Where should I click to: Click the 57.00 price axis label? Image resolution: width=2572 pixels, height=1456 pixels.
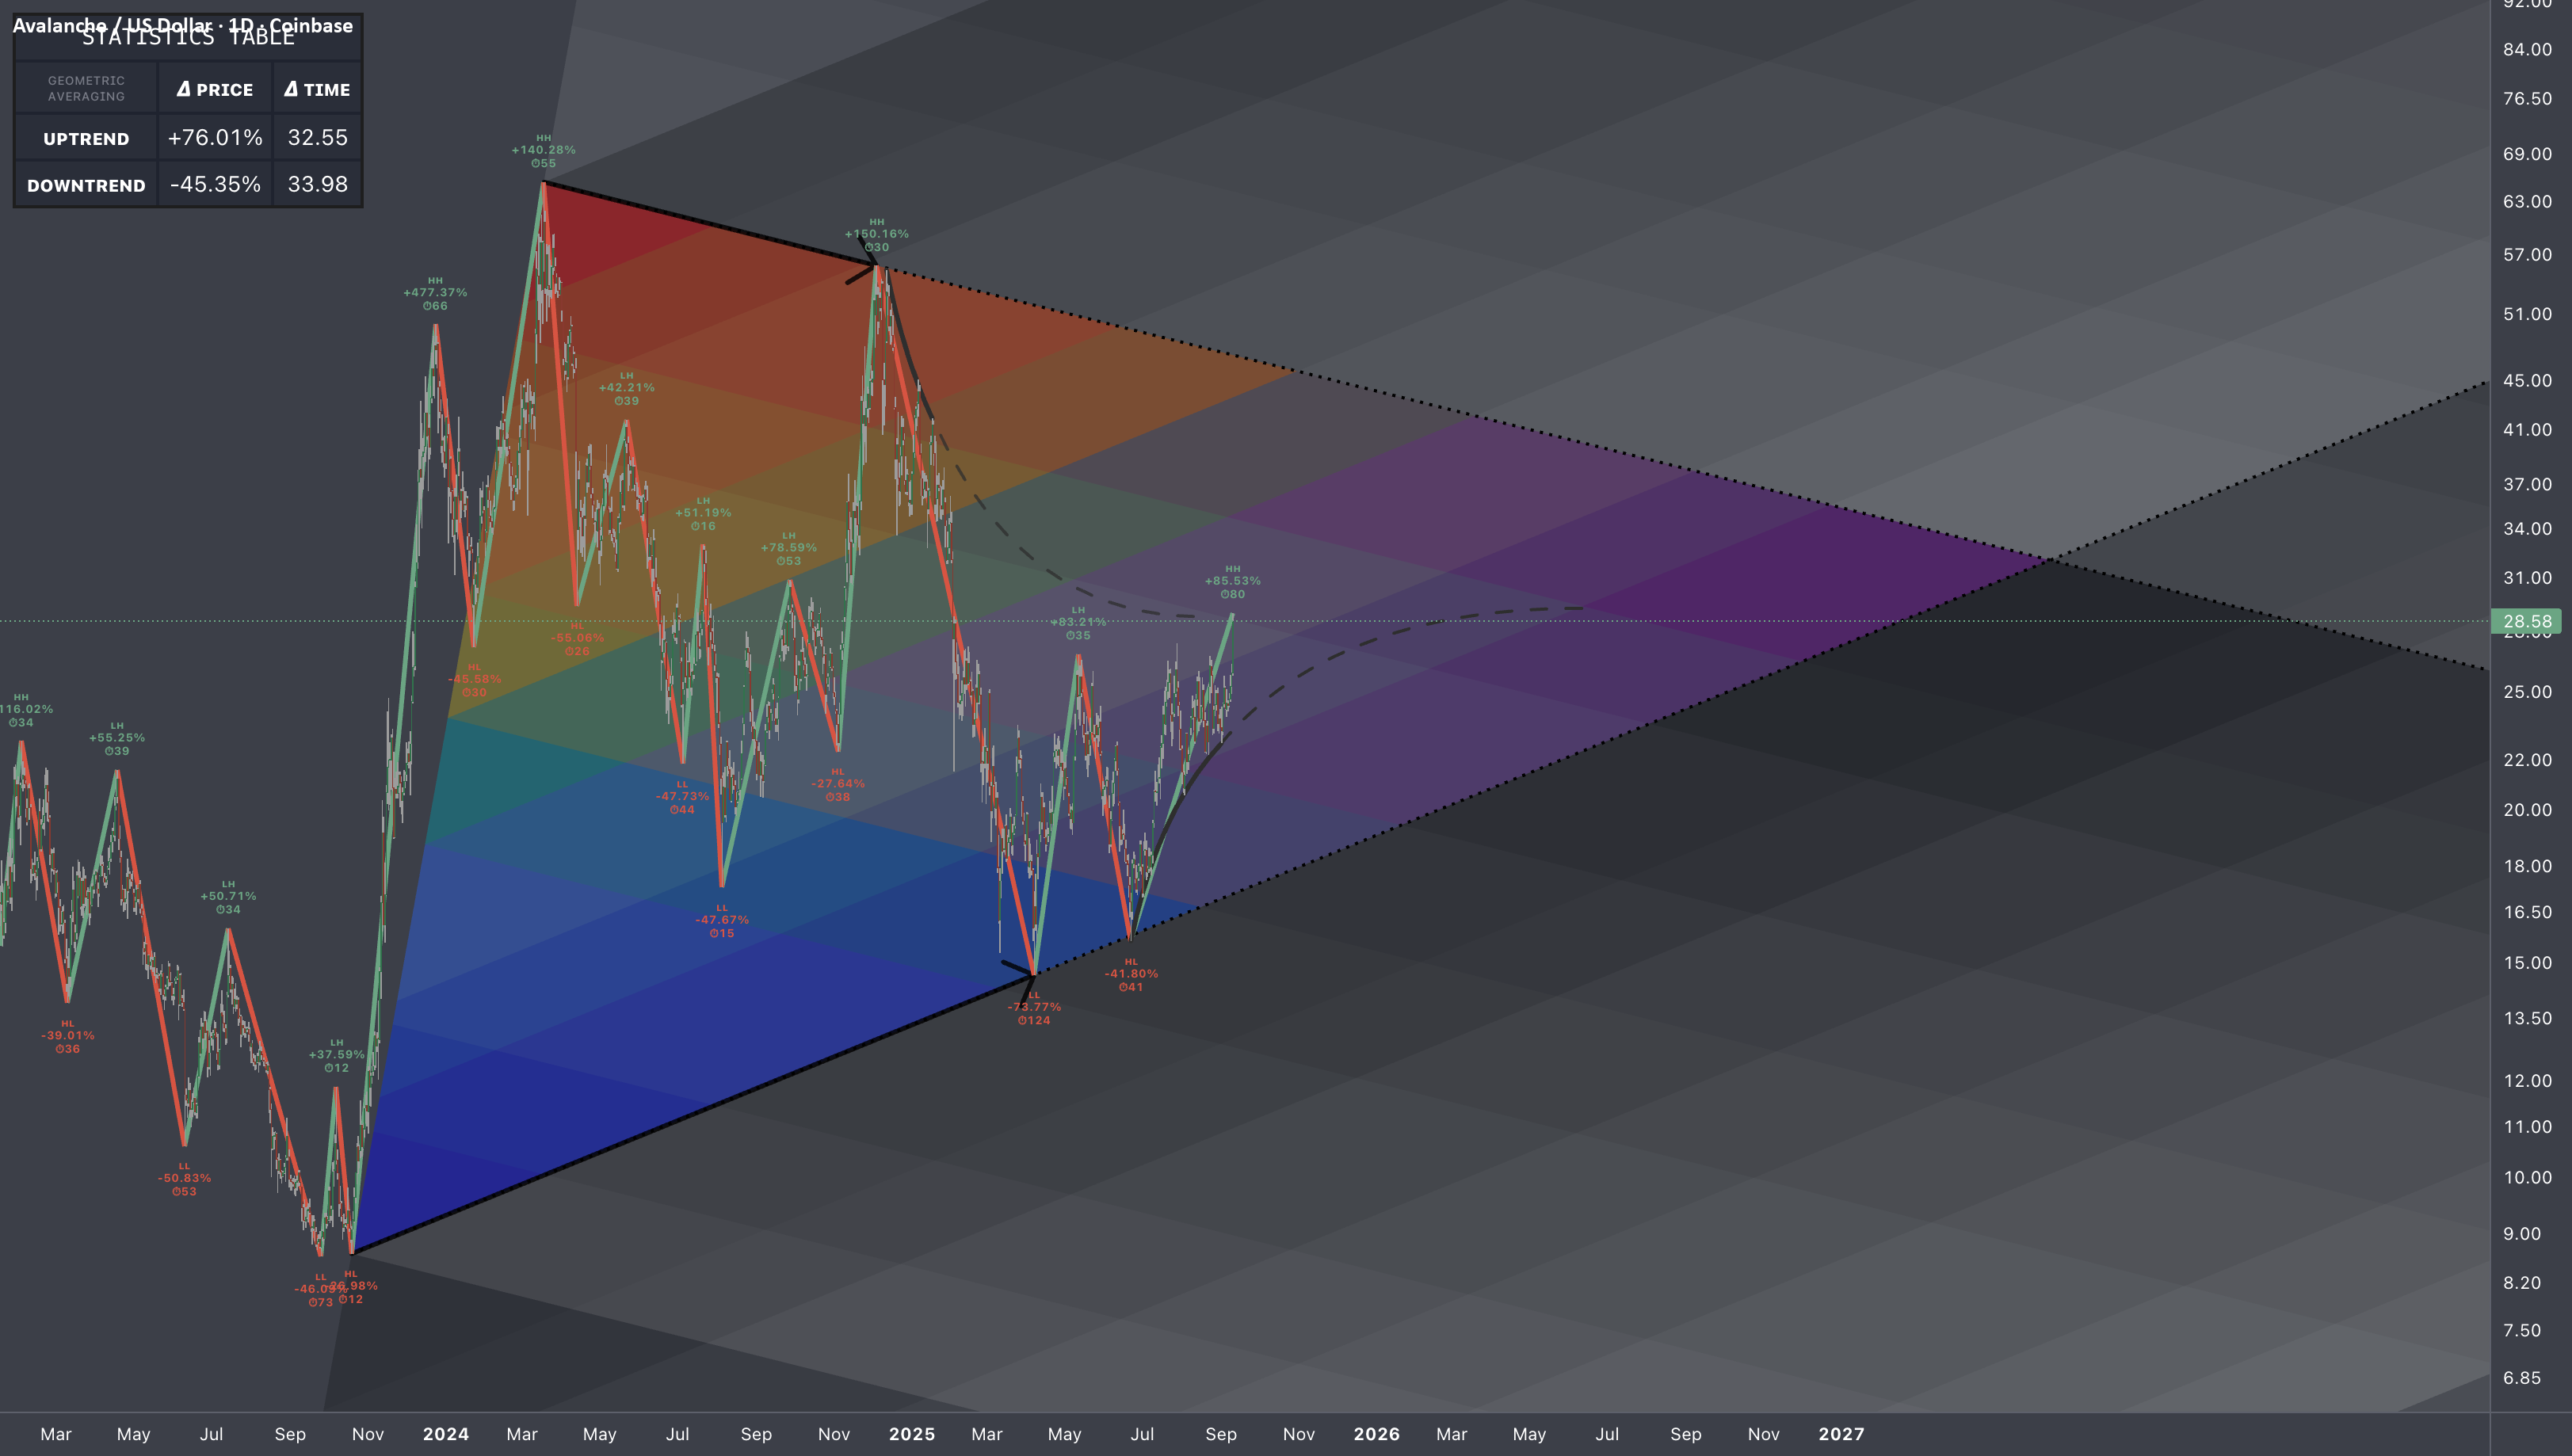pyautogui.click(x=2527, y=255)
